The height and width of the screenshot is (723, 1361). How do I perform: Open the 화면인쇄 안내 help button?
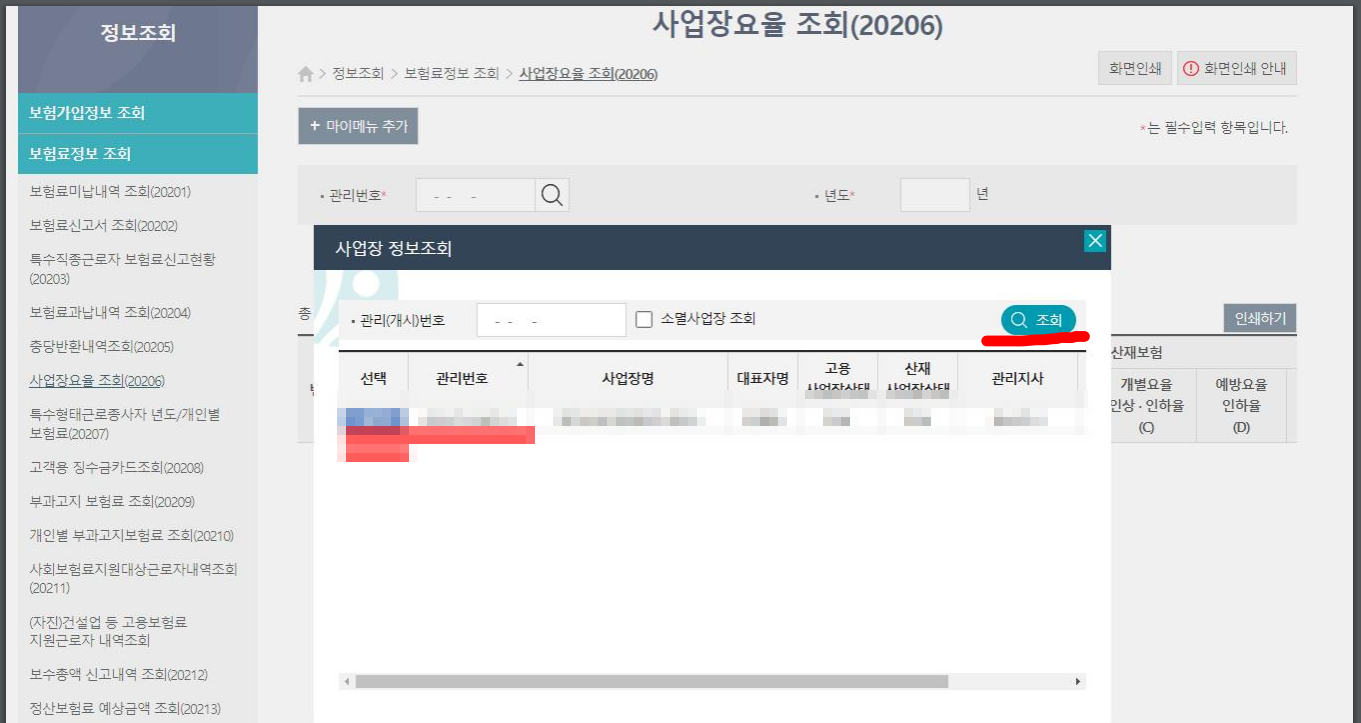point(1236,69)
